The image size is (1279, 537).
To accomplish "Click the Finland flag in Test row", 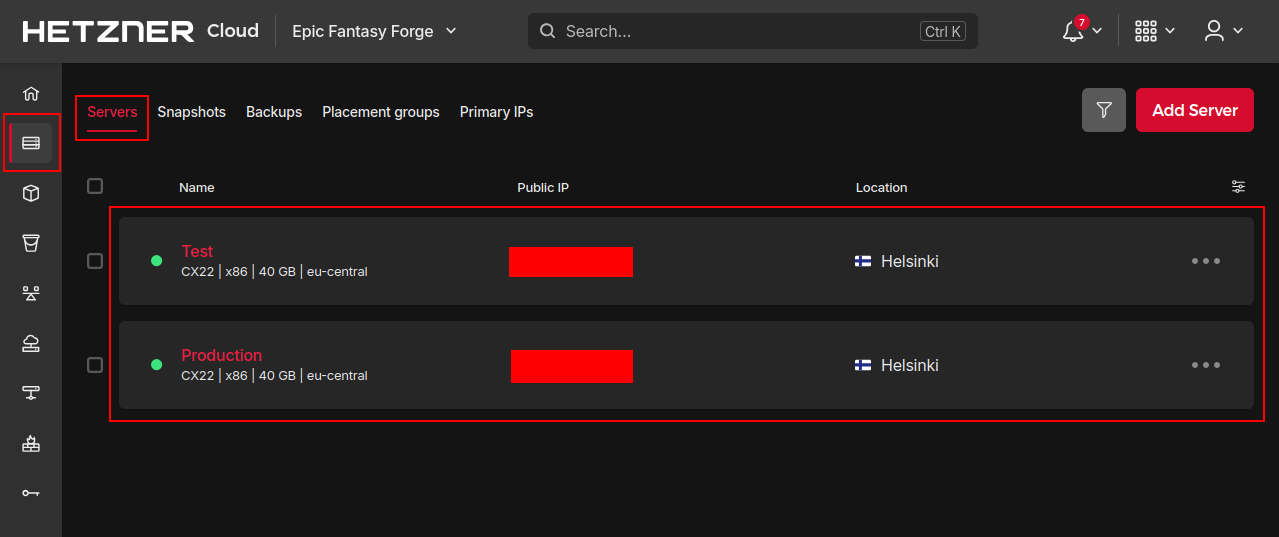I will click(863, 261).
